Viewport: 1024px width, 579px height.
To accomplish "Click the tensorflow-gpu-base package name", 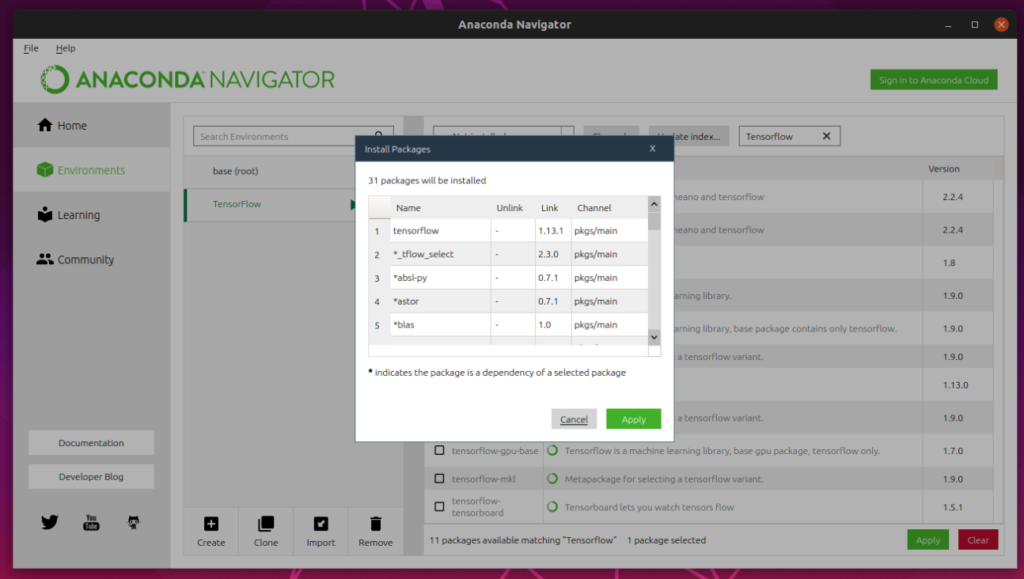I will click(495, 450).
